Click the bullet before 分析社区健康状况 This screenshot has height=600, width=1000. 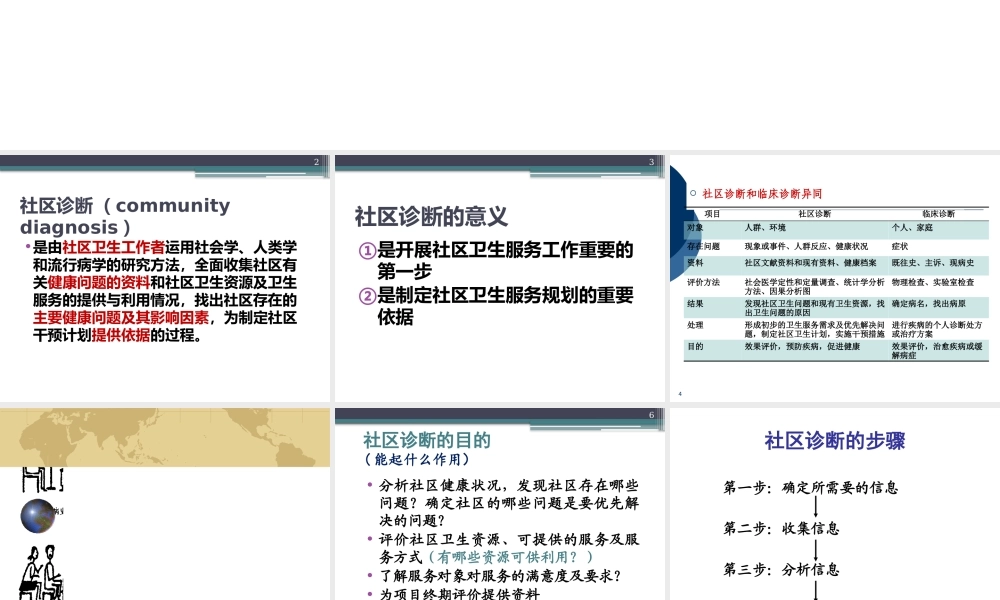pyautogui.click(x=368, y=486)
